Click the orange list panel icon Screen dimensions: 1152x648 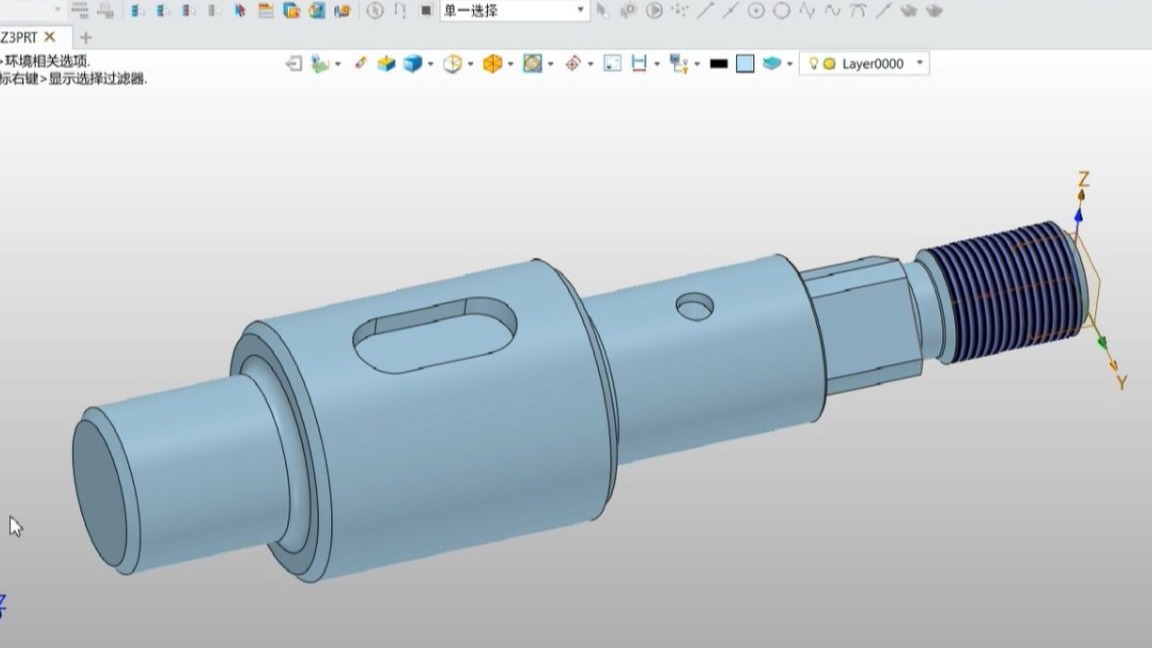tap(265, 10)
